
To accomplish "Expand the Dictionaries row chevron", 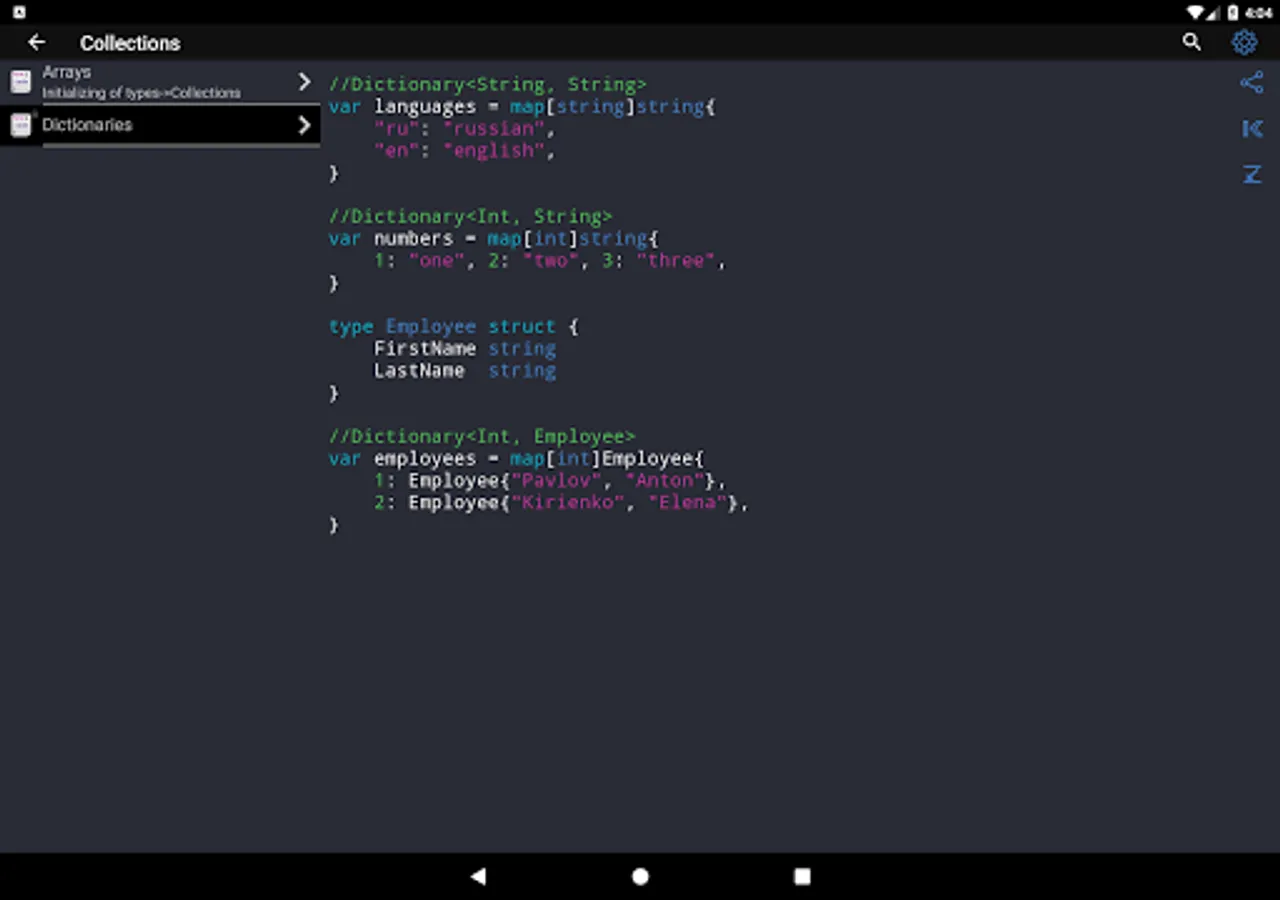I will [305, 125].
